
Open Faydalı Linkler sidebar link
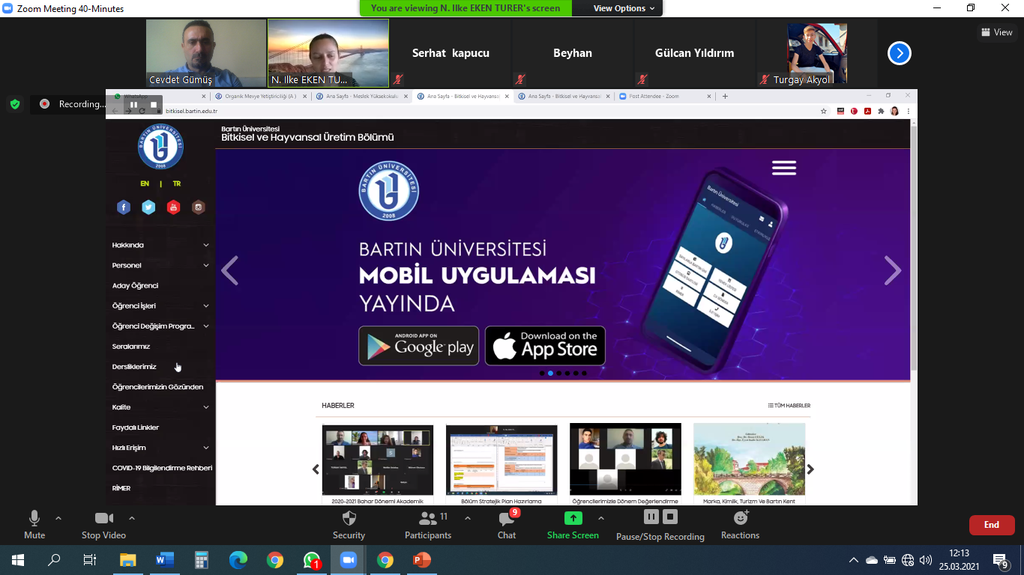point(135,427)
